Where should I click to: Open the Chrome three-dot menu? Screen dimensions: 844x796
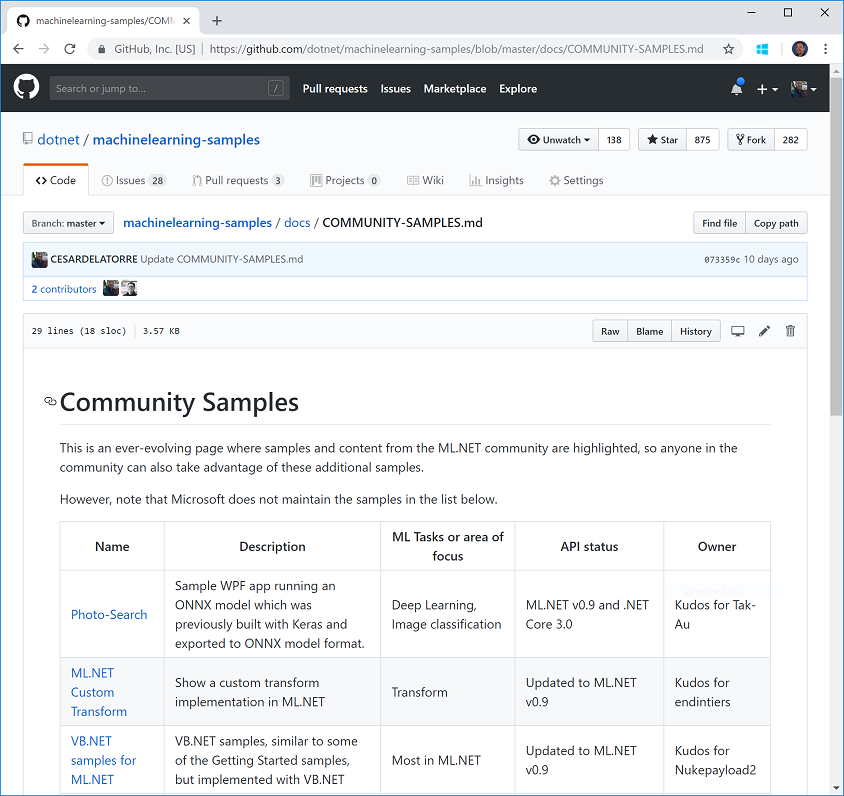click(x=825, y=49)
